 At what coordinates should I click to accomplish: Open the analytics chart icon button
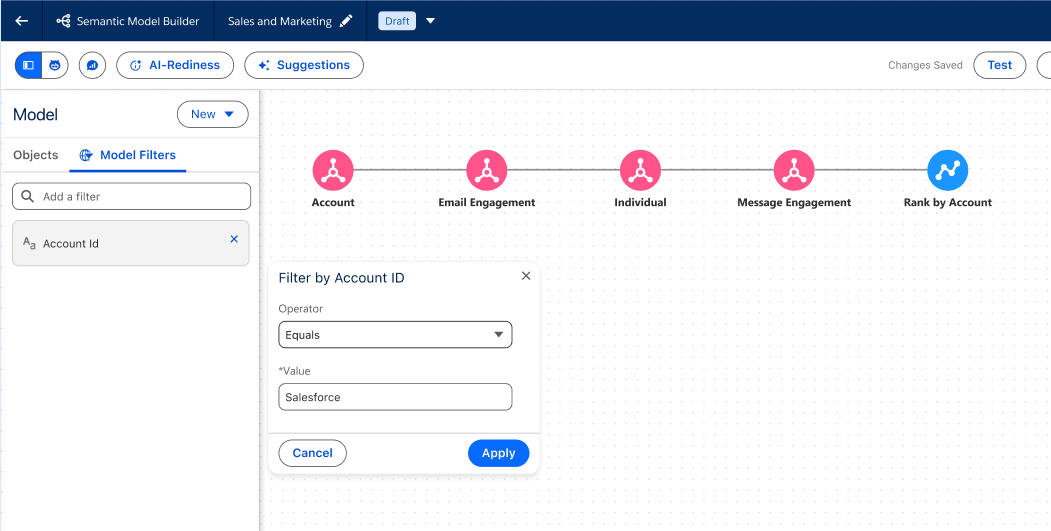point(93,65)
